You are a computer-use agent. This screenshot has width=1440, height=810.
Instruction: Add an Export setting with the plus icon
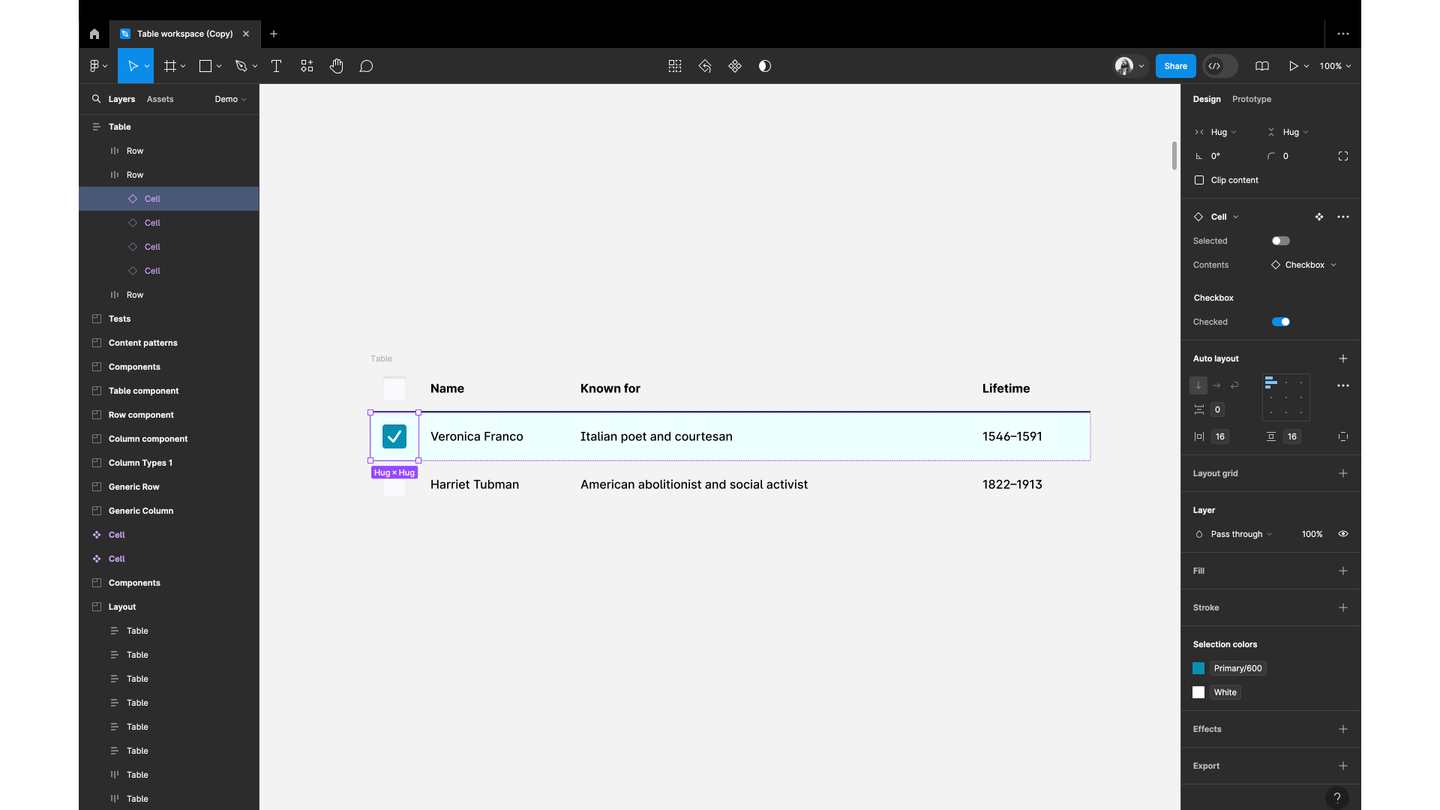[x=1343, y=766]
